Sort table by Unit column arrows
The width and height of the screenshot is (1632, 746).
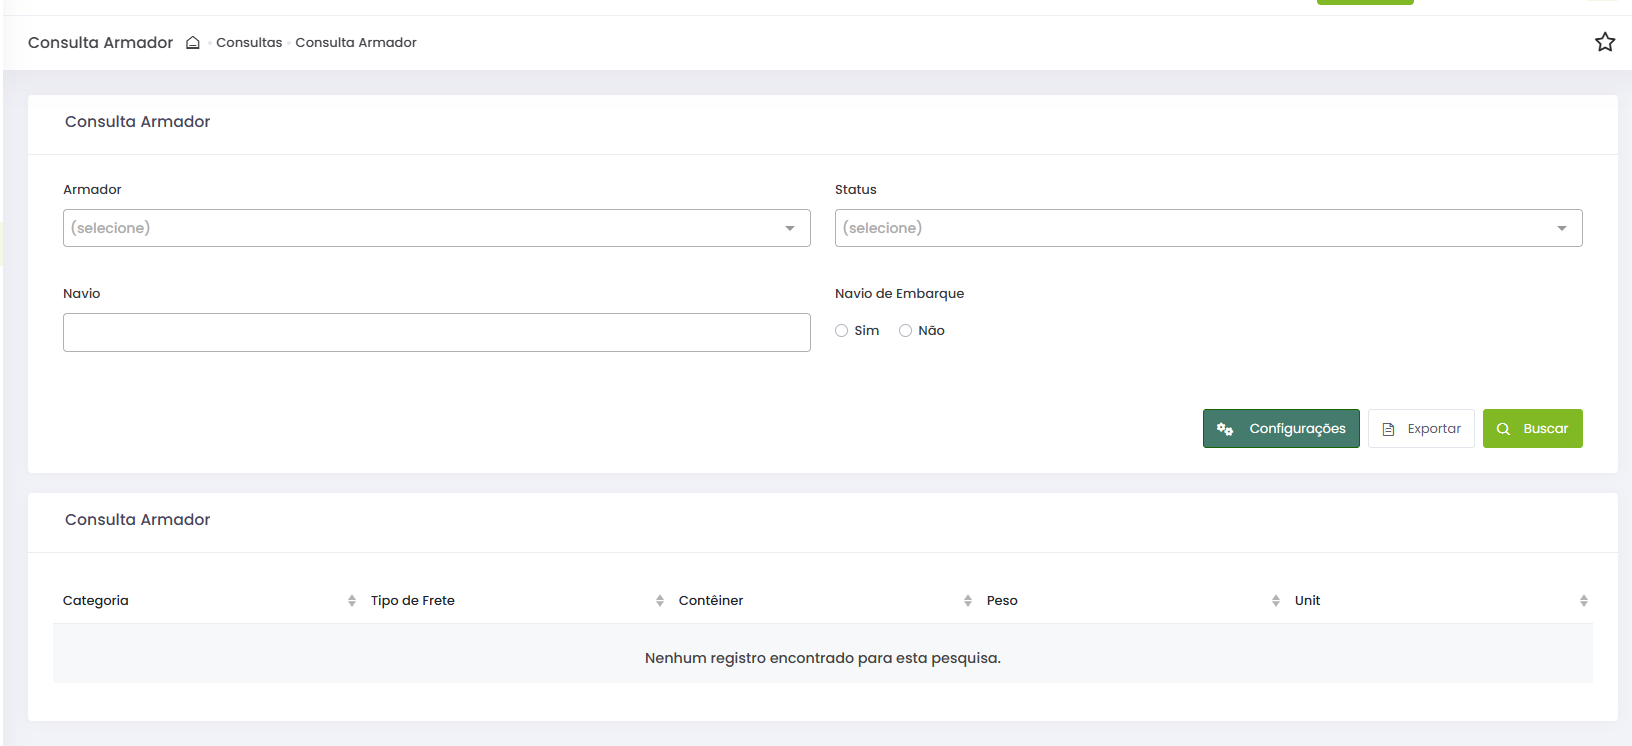coord(1584,600)
